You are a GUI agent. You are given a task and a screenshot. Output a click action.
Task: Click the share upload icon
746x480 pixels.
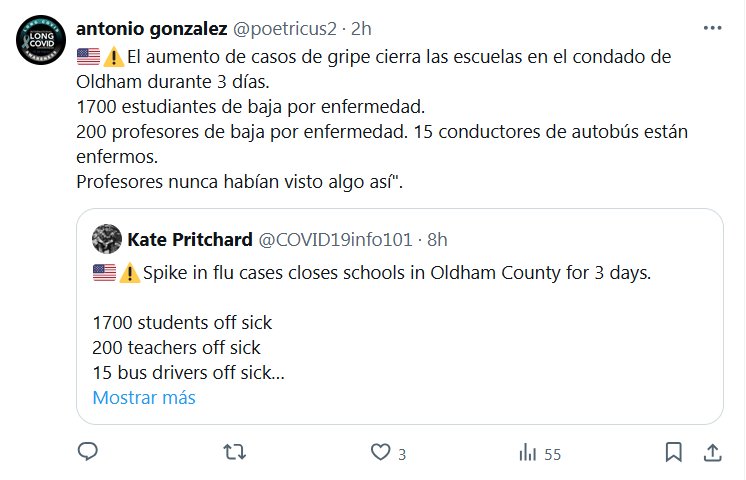pyautogui.click(x=712, y=453)
